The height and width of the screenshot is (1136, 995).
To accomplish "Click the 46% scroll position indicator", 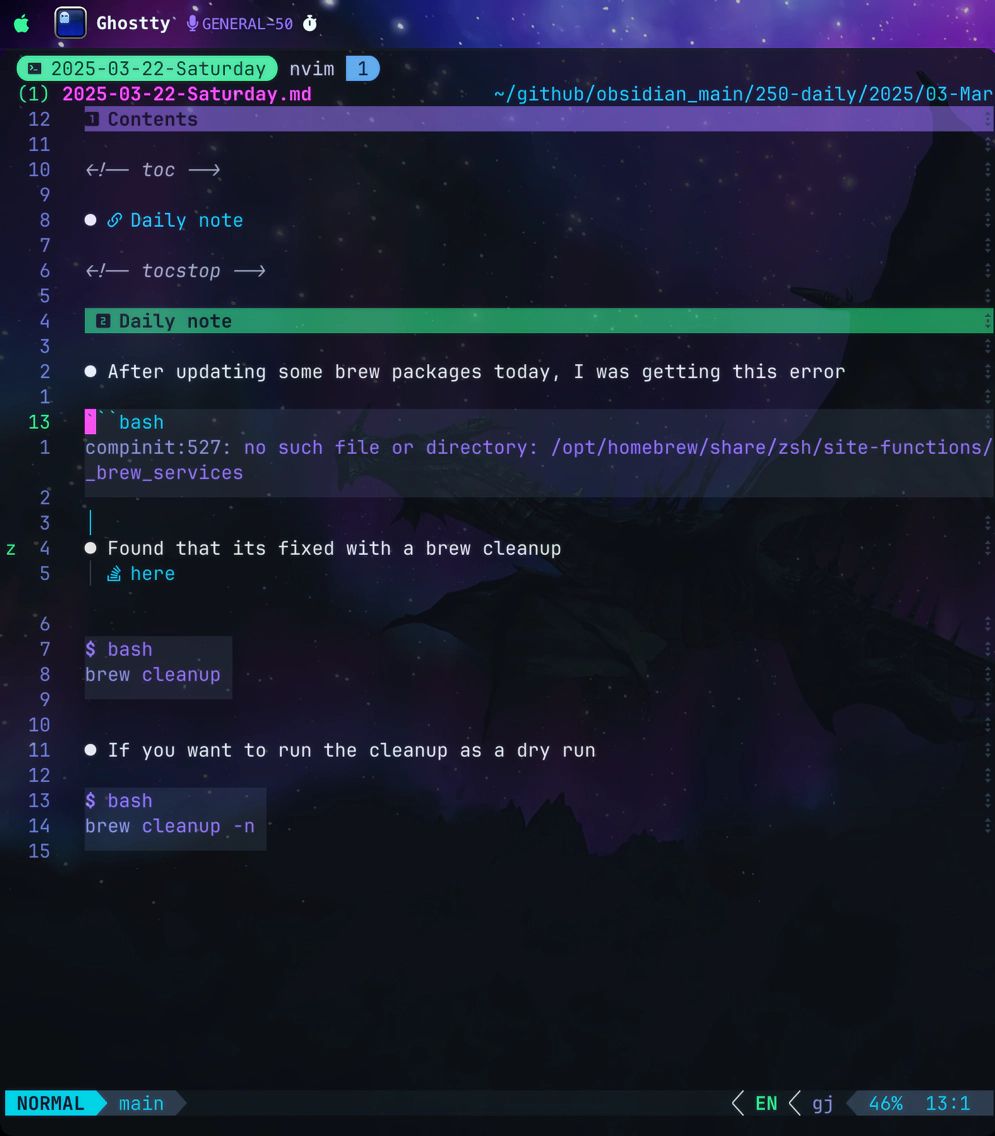I will 885,1103.
